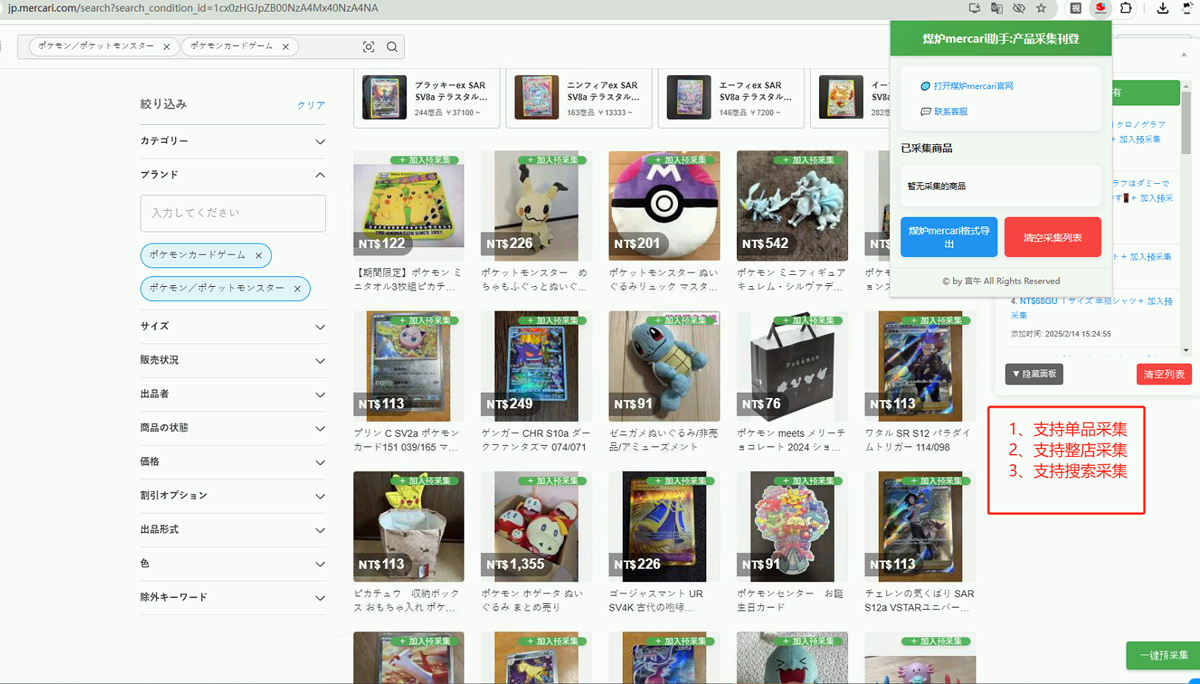1200x684 pixels.
Task: Toggle the 隐藏面板 panel button
Action: pos(1034,373)
